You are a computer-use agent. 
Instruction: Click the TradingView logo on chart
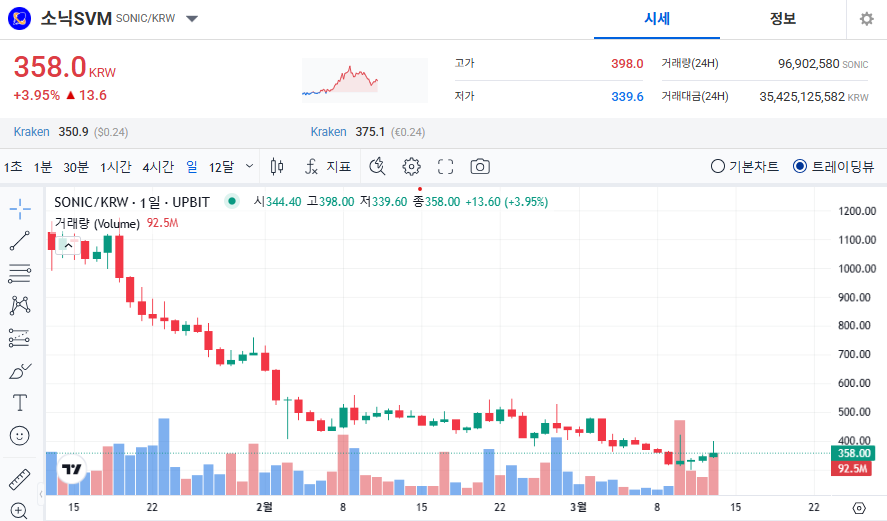point(72,469)
